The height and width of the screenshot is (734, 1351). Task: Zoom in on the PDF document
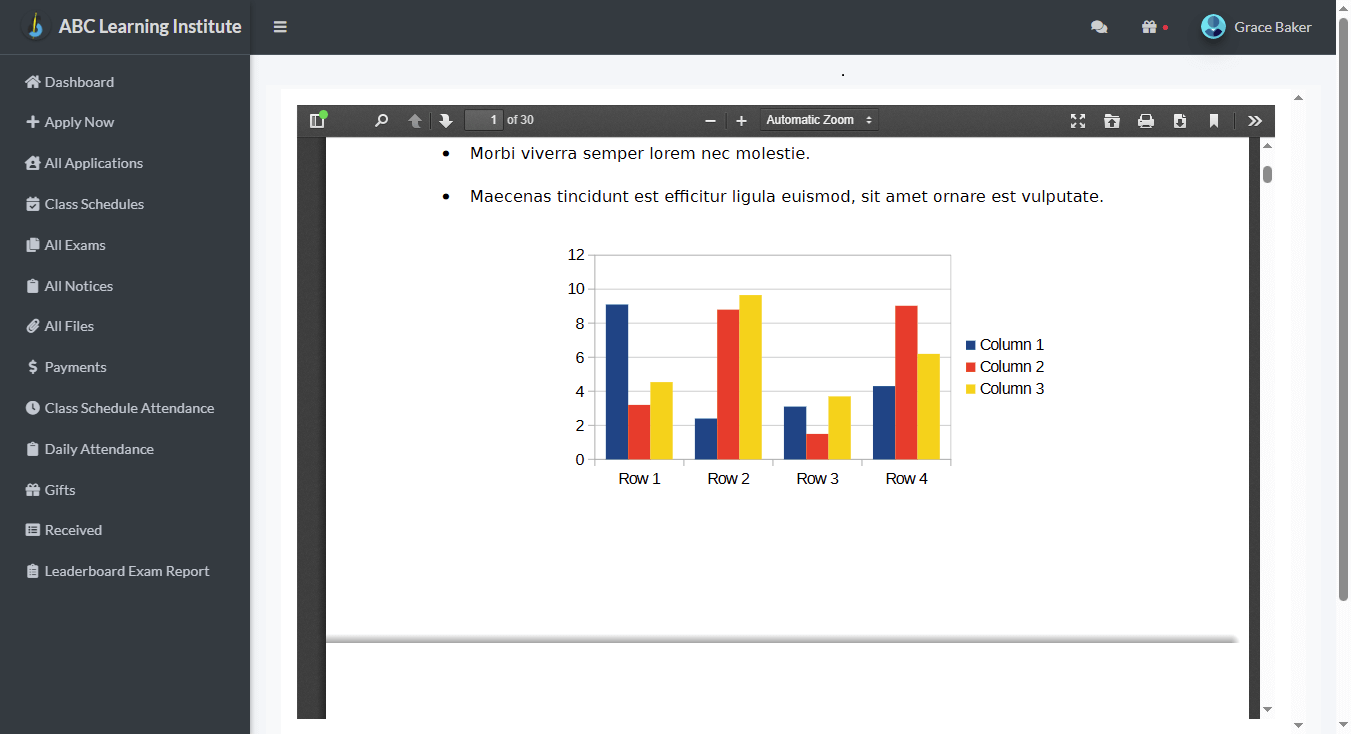click(x=741, y=121)
